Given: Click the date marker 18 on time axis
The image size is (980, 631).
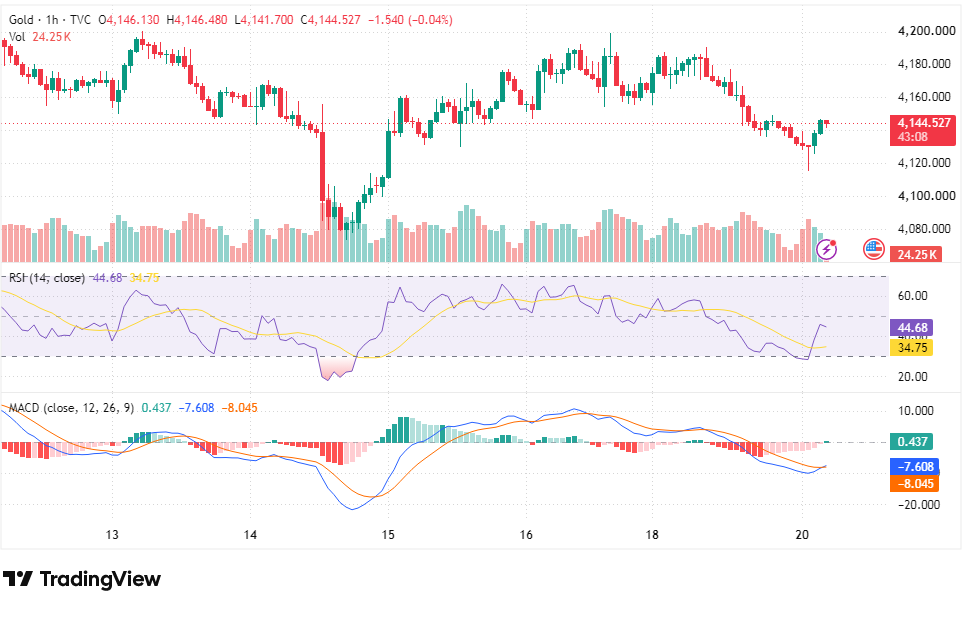Looking at the screenshot, I should [x=652, y=535].
